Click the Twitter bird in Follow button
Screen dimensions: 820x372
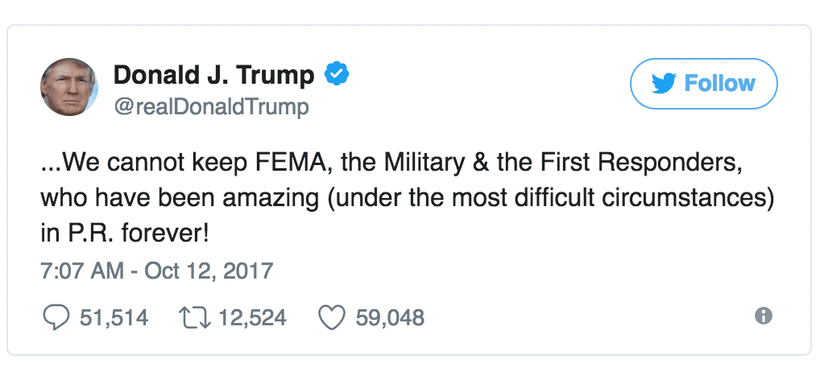coord(664,84)
